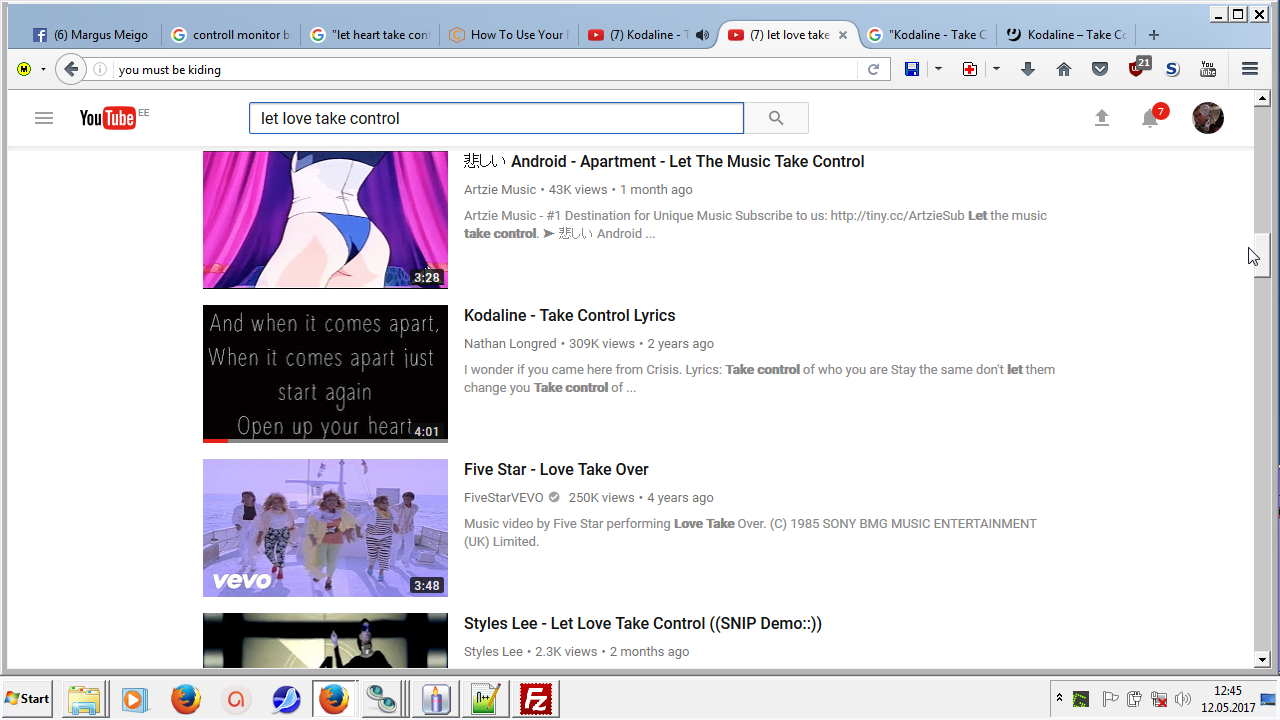This screenshot has width=1280, height=720.
Task: Open 'Five Star - Love Take Over' title
Action: click(556, 470)
